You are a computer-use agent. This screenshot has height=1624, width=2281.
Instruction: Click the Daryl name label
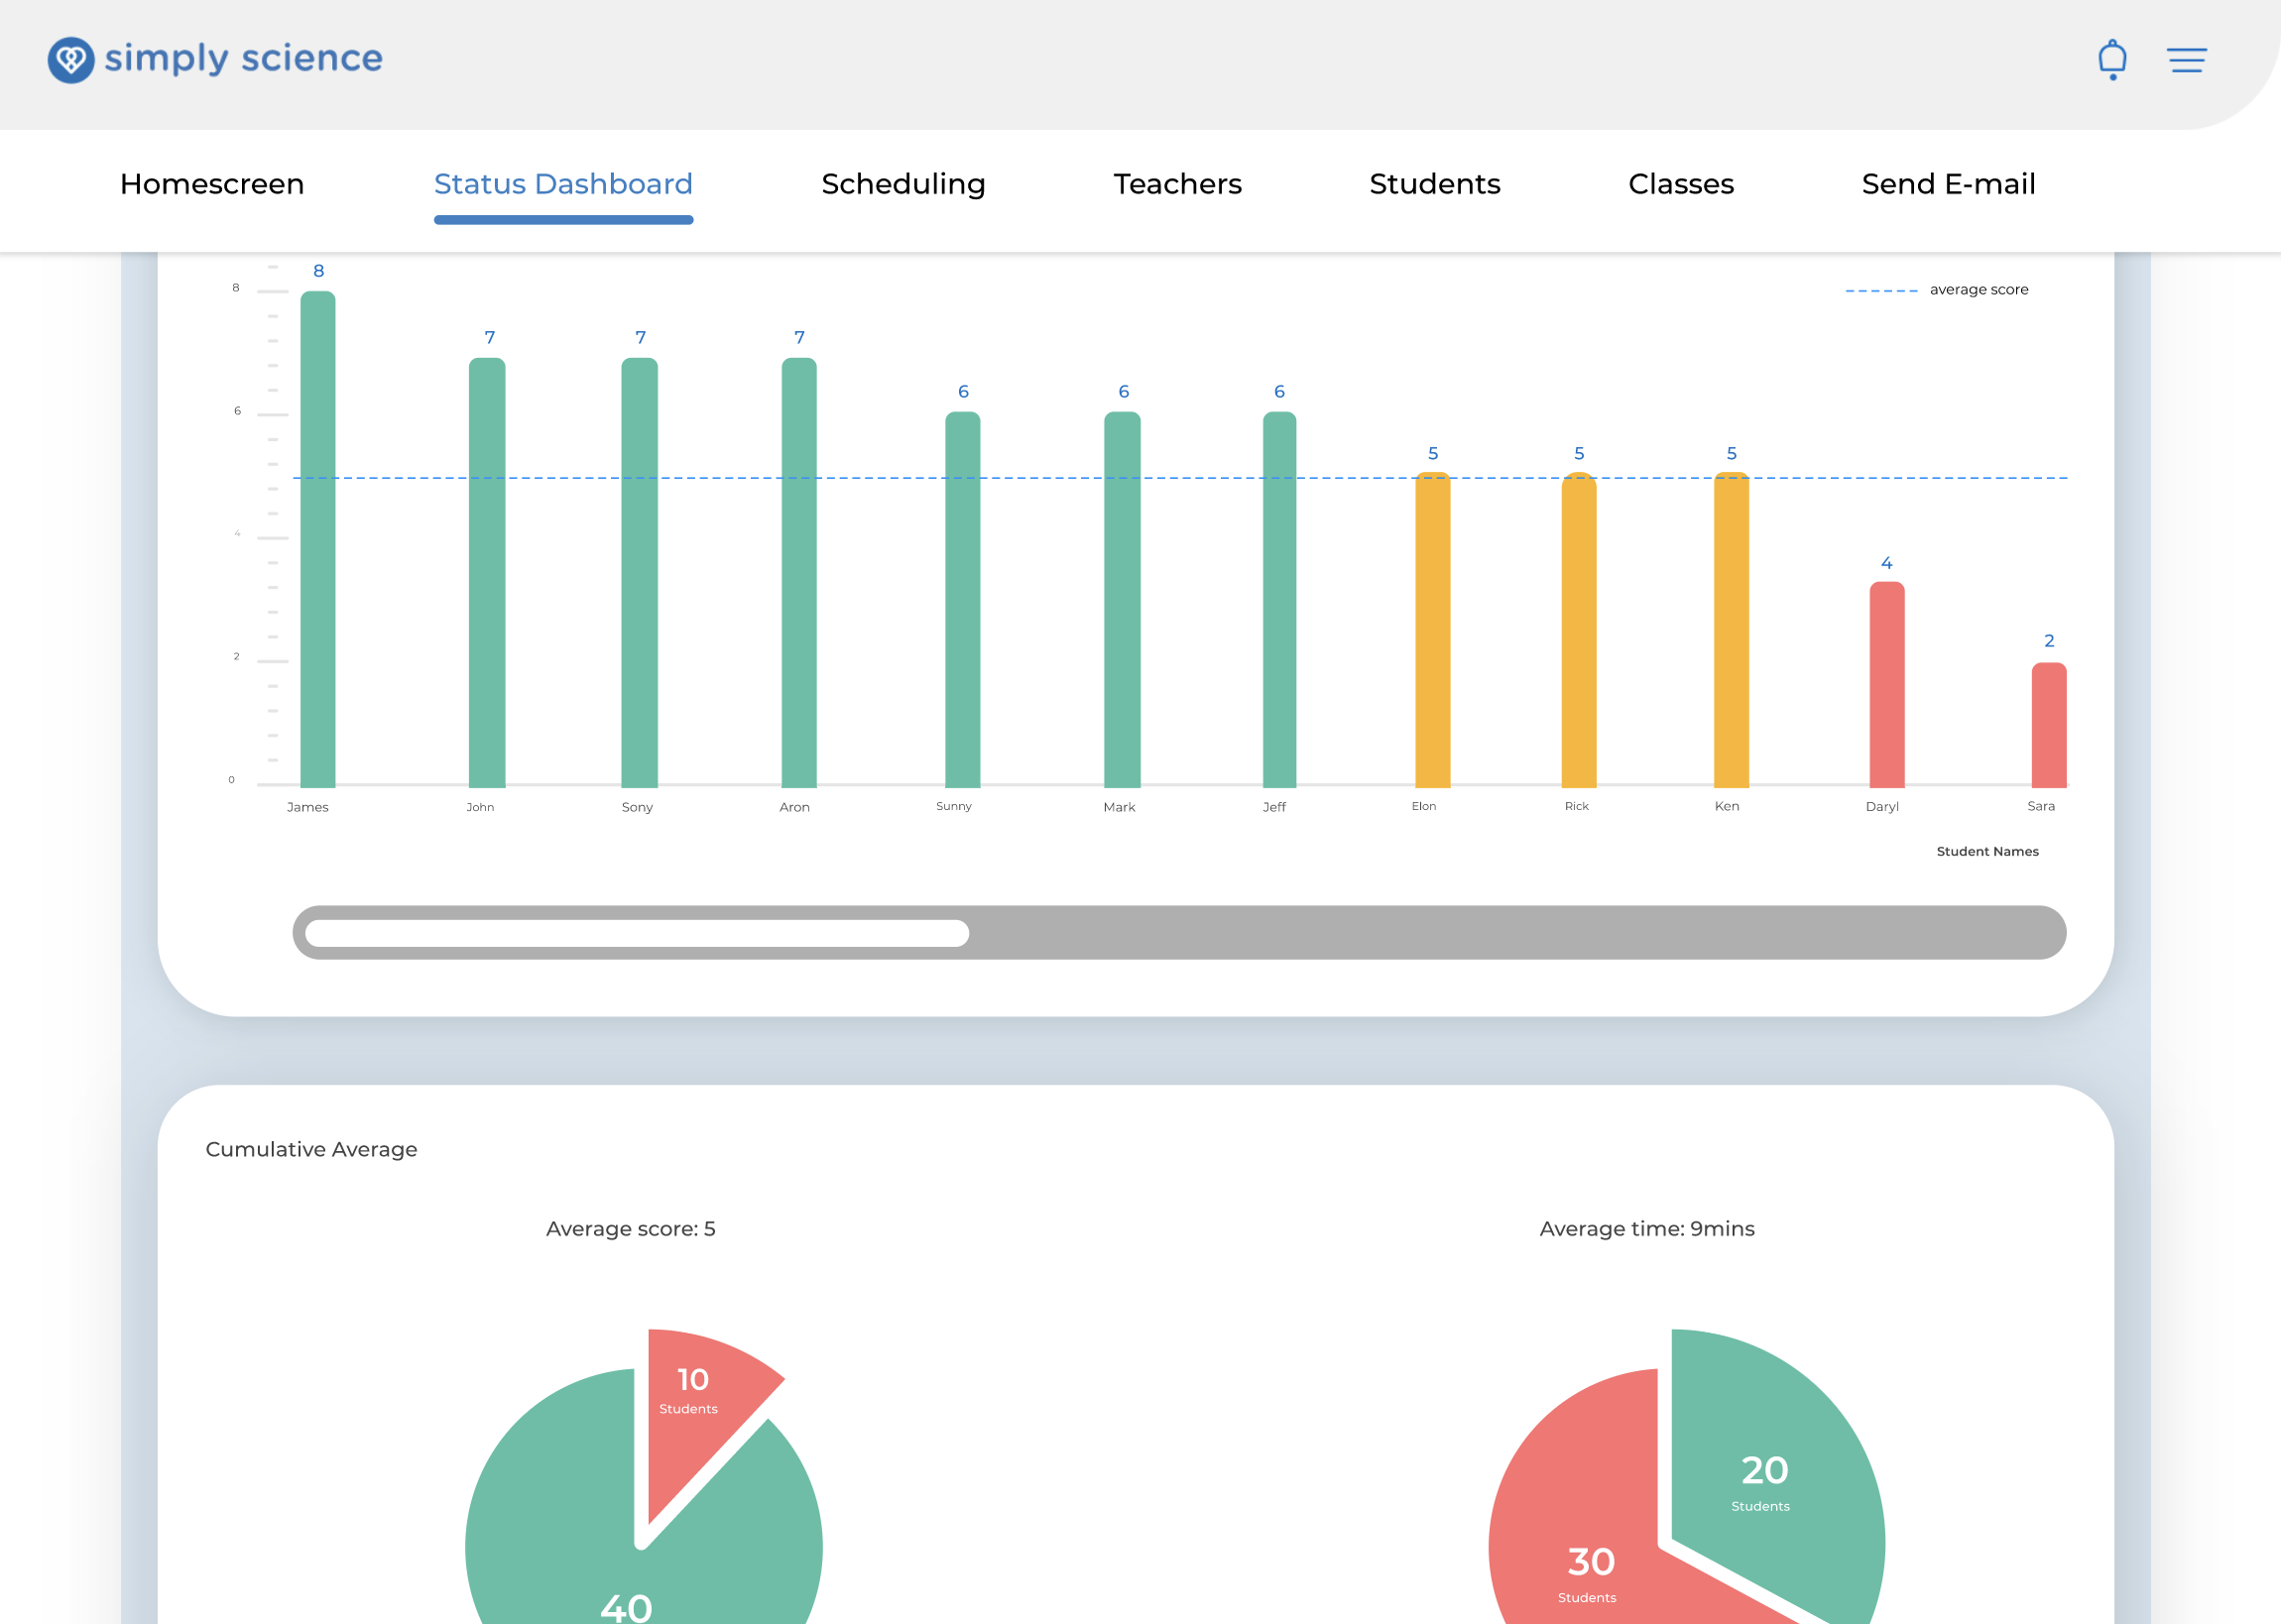click(x=1881, y=807)
